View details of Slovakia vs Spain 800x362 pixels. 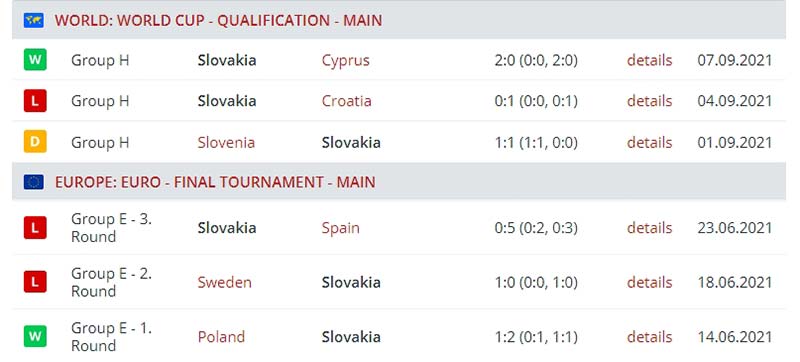(649, 227)
